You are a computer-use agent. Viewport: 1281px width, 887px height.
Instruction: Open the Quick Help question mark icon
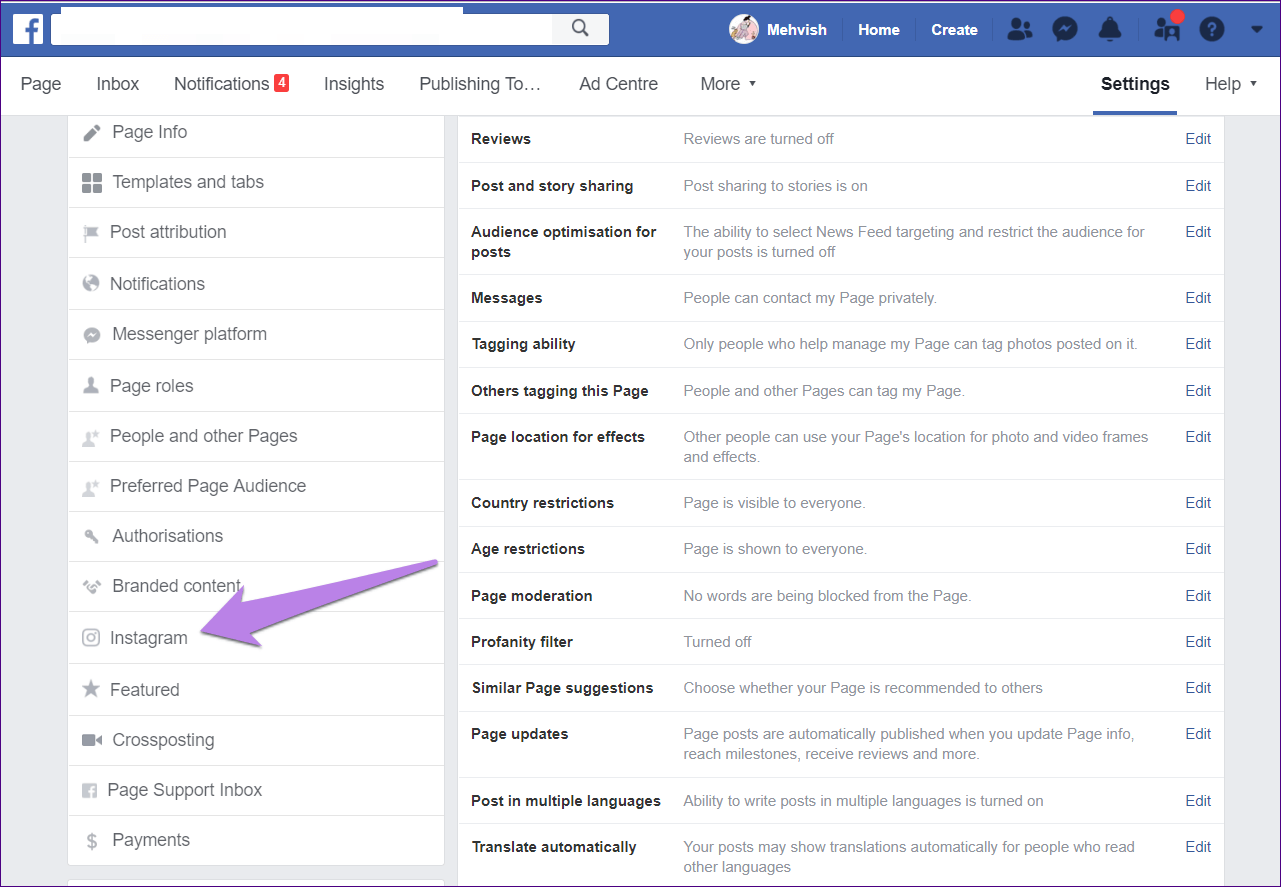pos(1212,30)
